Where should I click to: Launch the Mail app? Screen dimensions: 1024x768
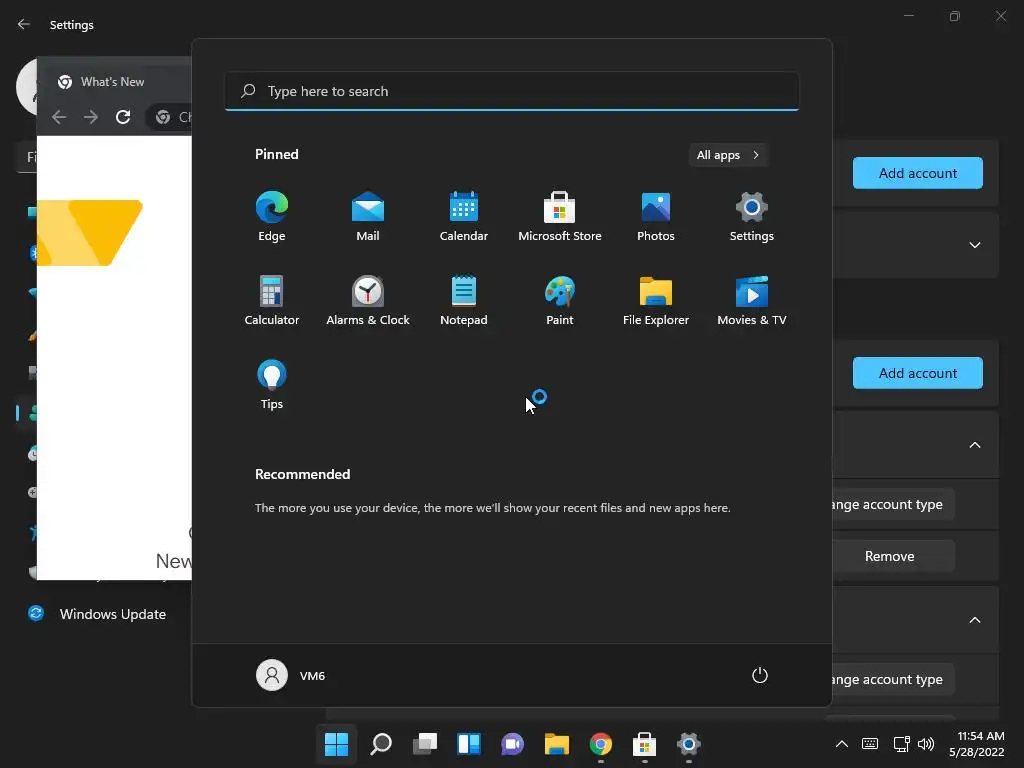[x=368, y=216]
